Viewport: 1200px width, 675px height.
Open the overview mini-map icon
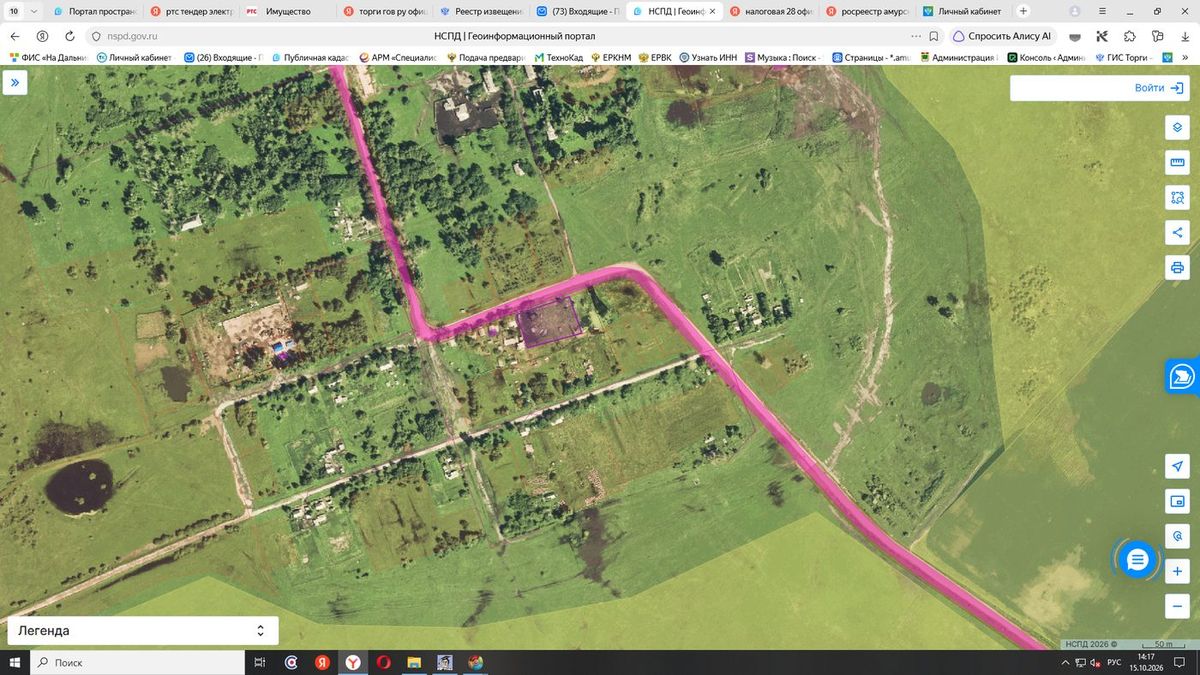[x=1177, y=502]
